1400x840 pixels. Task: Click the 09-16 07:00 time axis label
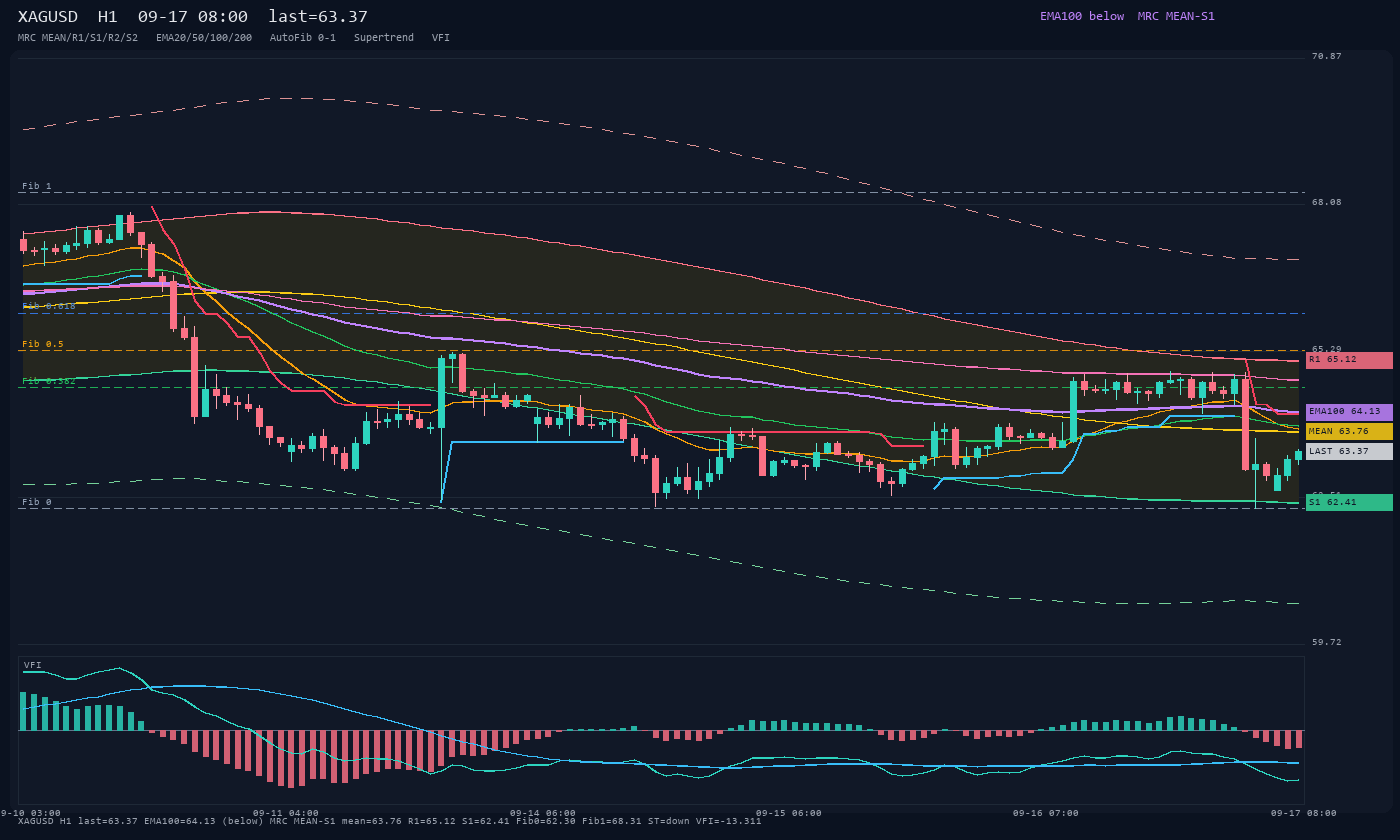(1046, 813)
